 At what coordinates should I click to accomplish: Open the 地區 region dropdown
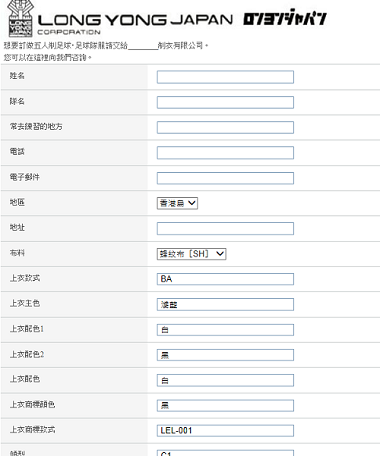177,203
